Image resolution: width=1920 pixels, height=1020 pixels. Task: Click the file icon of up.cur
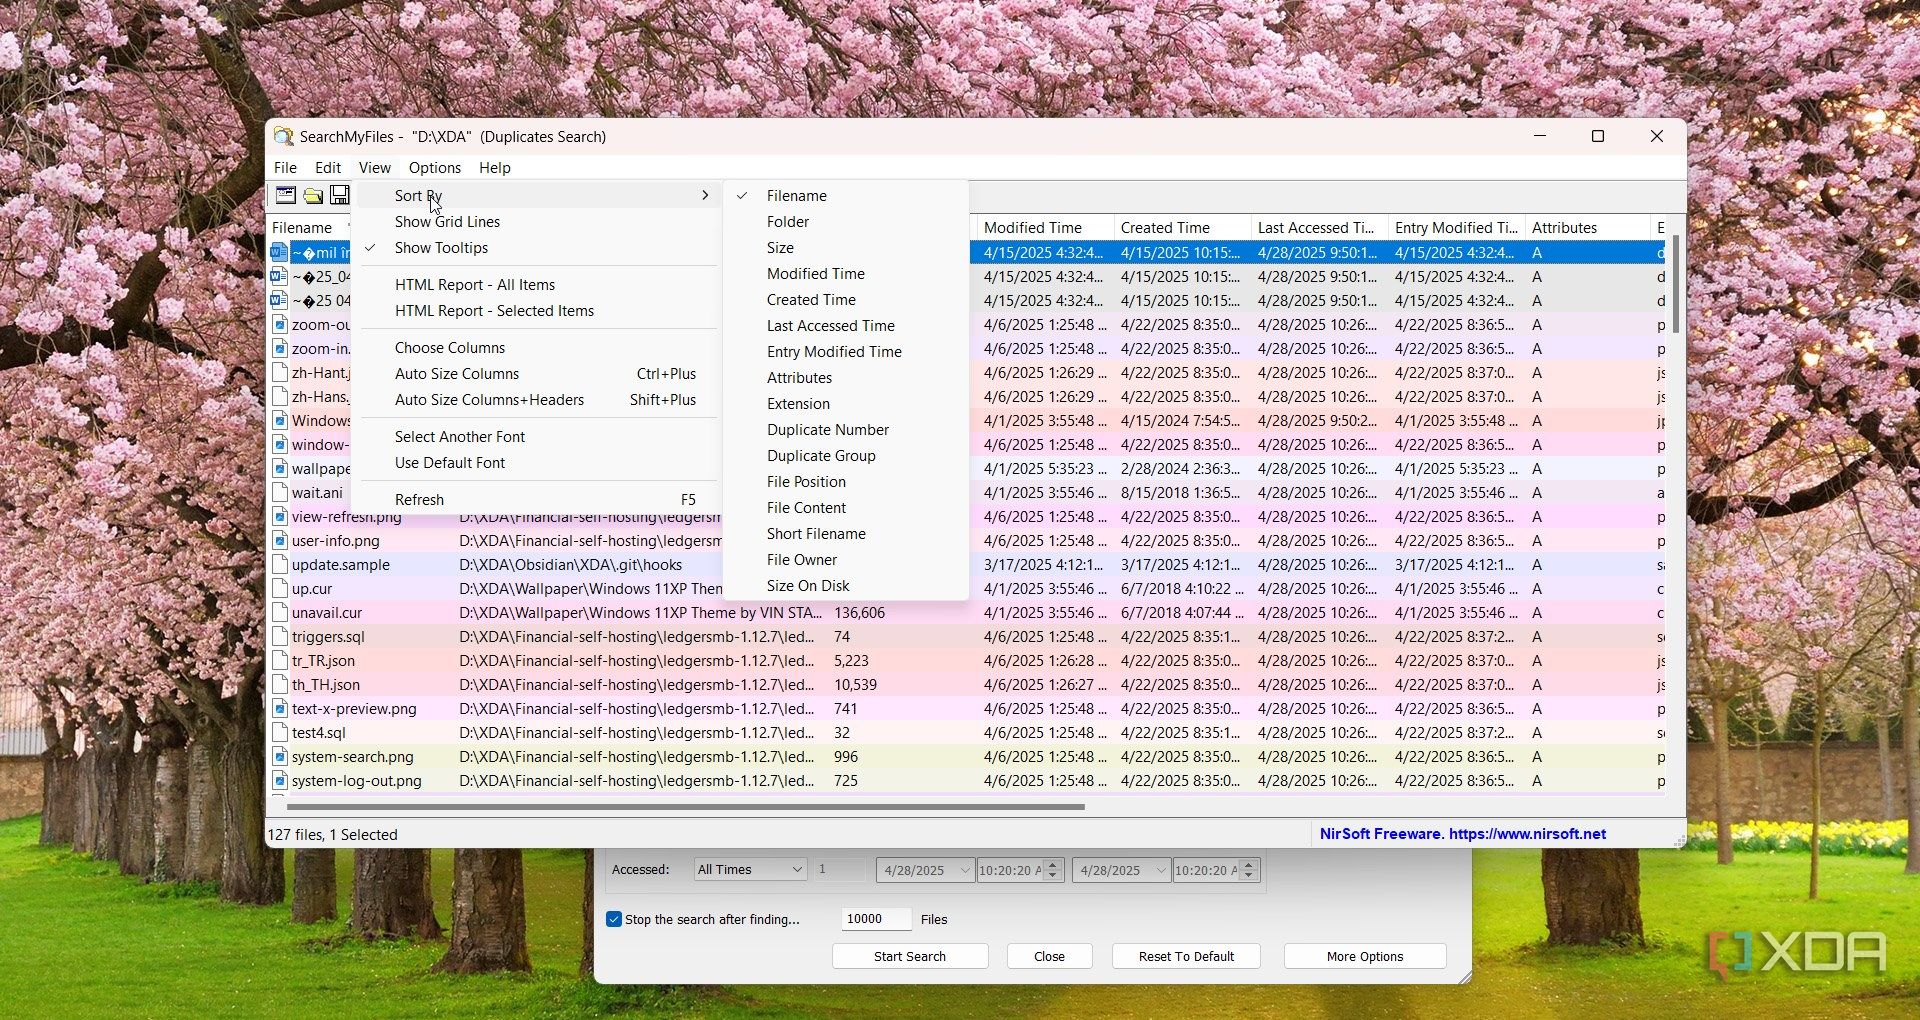pos(280,589)
